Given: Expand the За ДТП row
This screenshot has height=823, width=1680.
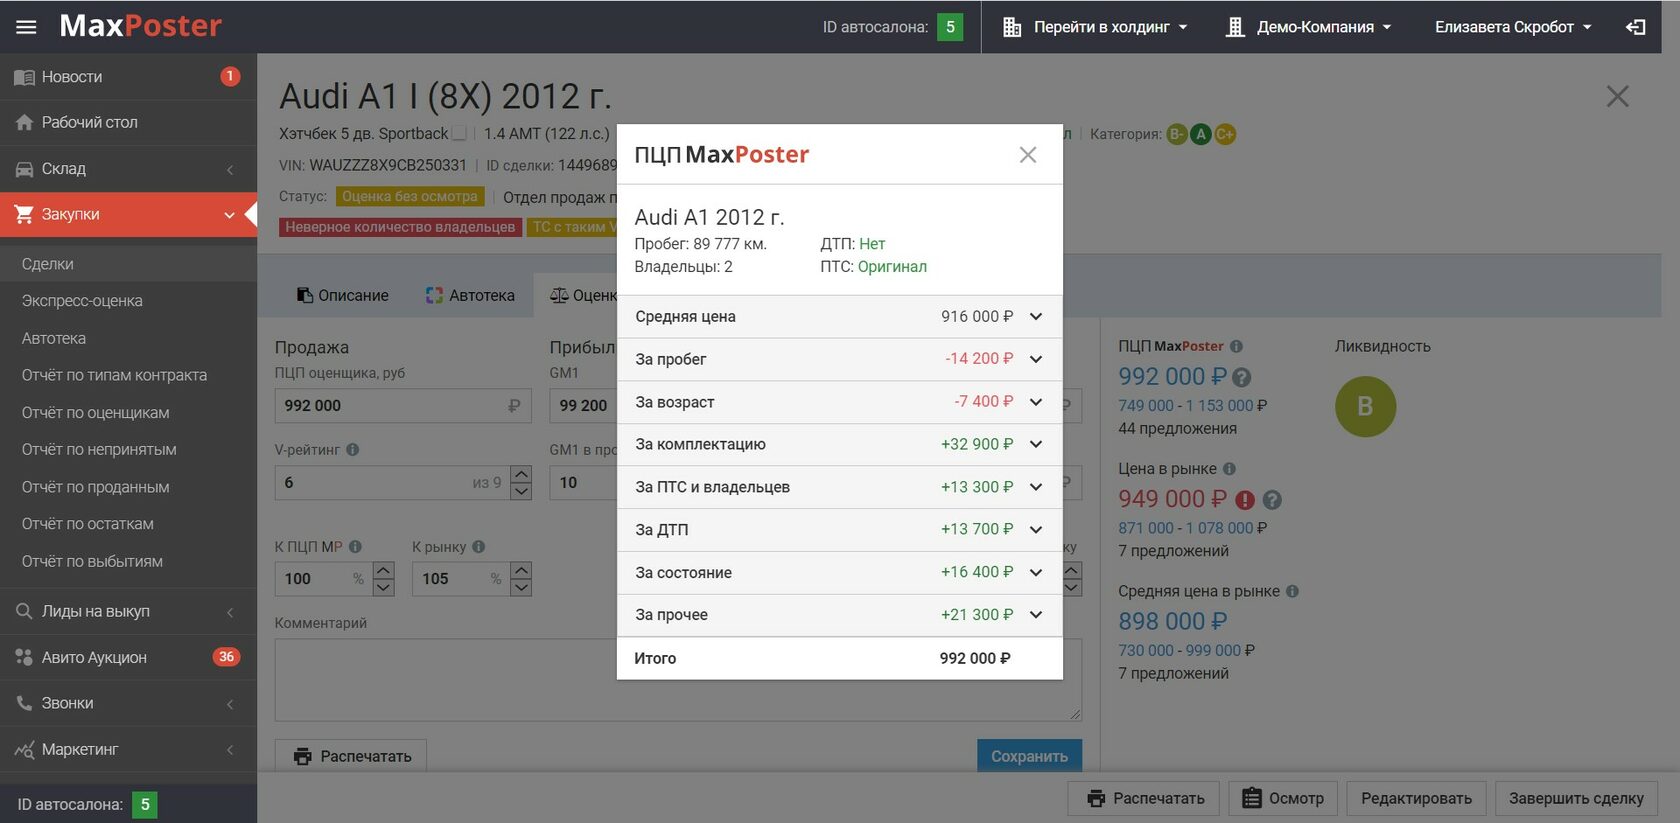Looking at the screenshot, I should tap(1036, 529).
